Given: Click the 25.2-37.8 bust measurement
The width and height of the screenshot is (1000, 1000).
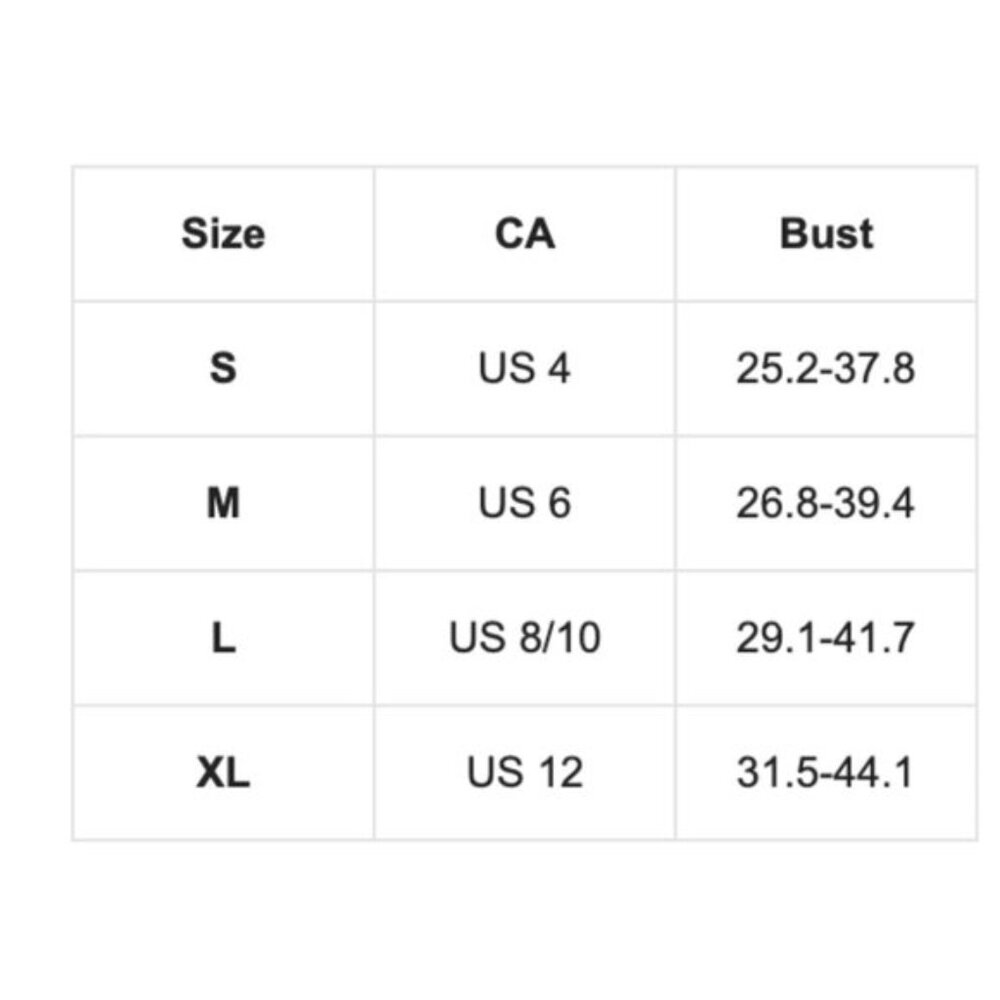Looking at the screenshot, I should coord(826,369).
